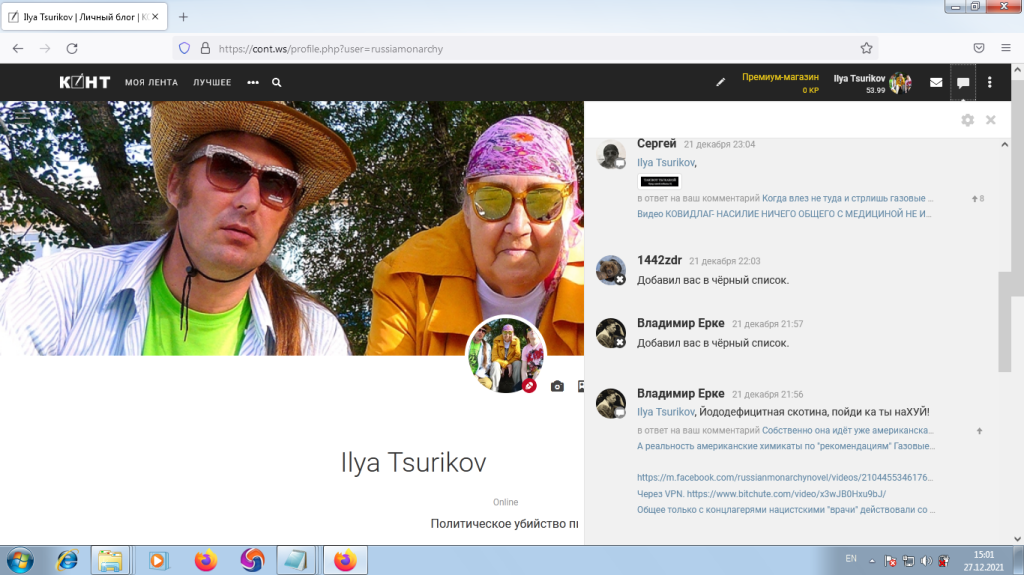Go to the ЛУЧШЕЕ section
The image size is (1024, 575).
[x=212, y=83]
